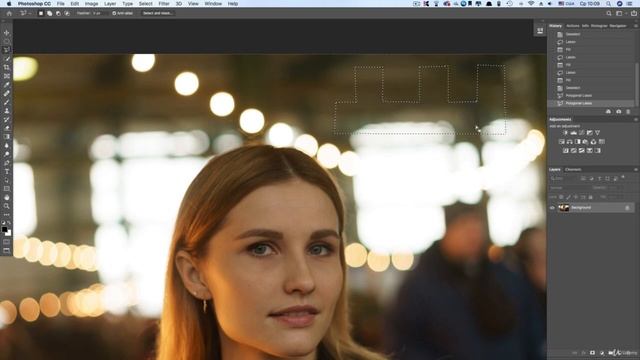This screenshot has width=640, height=360.
Task: Add a Vibrance adjustment
Action: click(x=598, y=133)
